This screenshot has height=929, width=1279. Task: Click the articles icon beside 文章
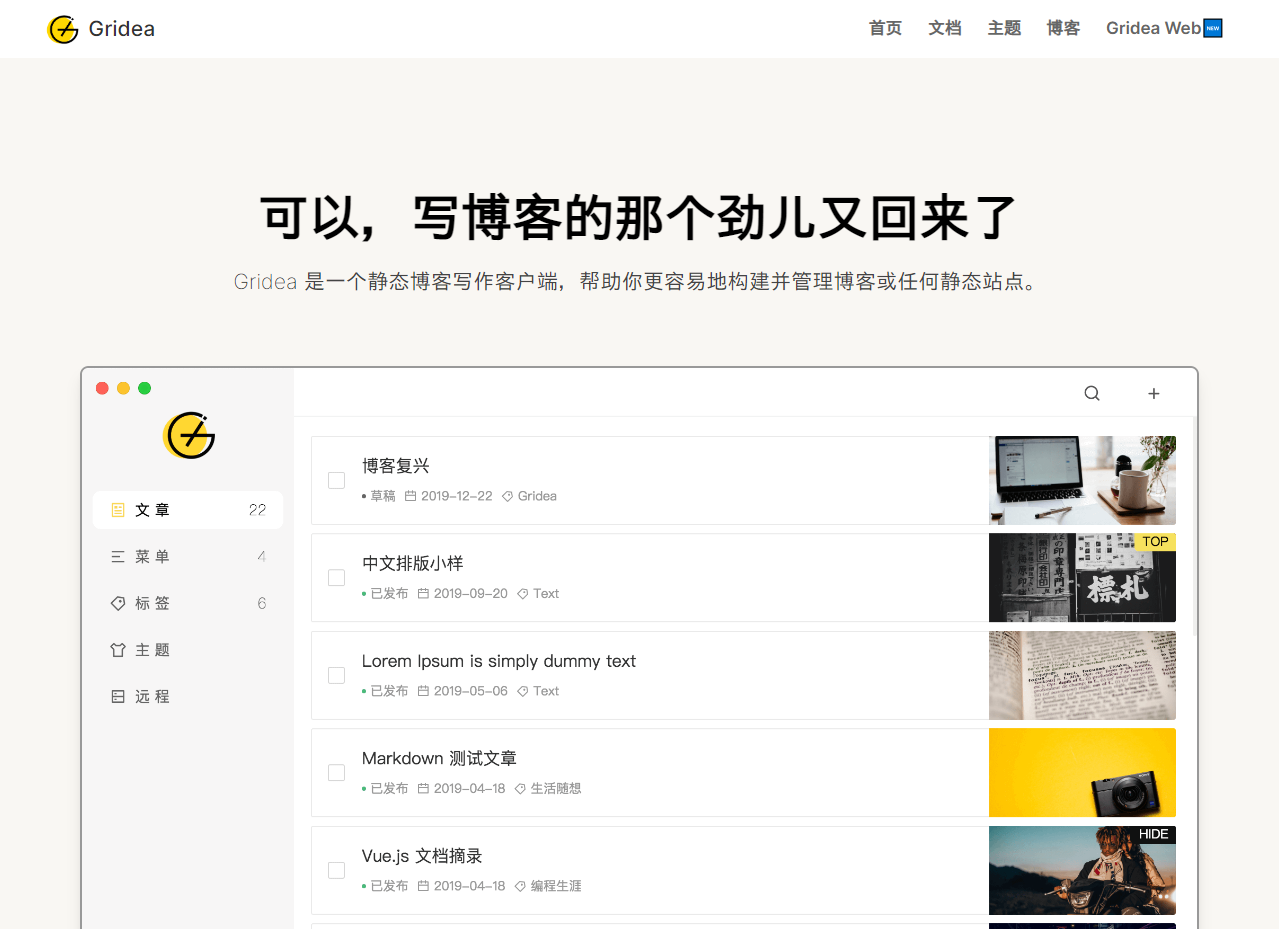pos(118,510)
